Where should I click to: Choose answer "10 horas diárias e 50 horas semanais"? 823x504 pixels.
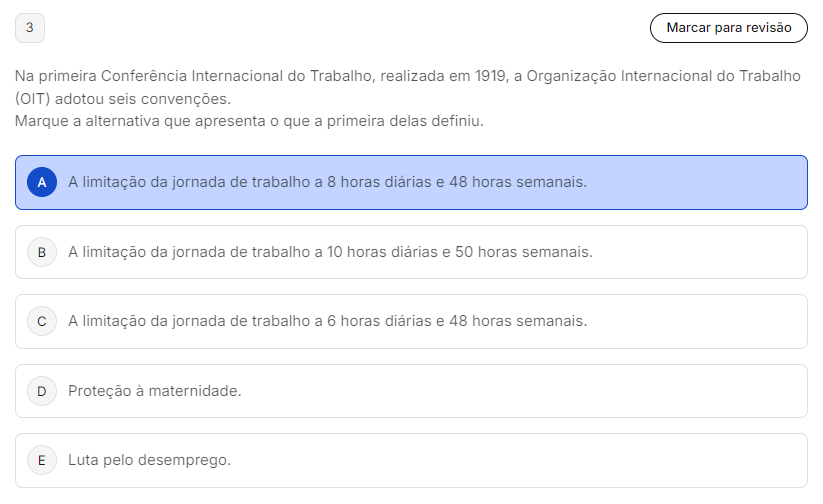[330, 252]
